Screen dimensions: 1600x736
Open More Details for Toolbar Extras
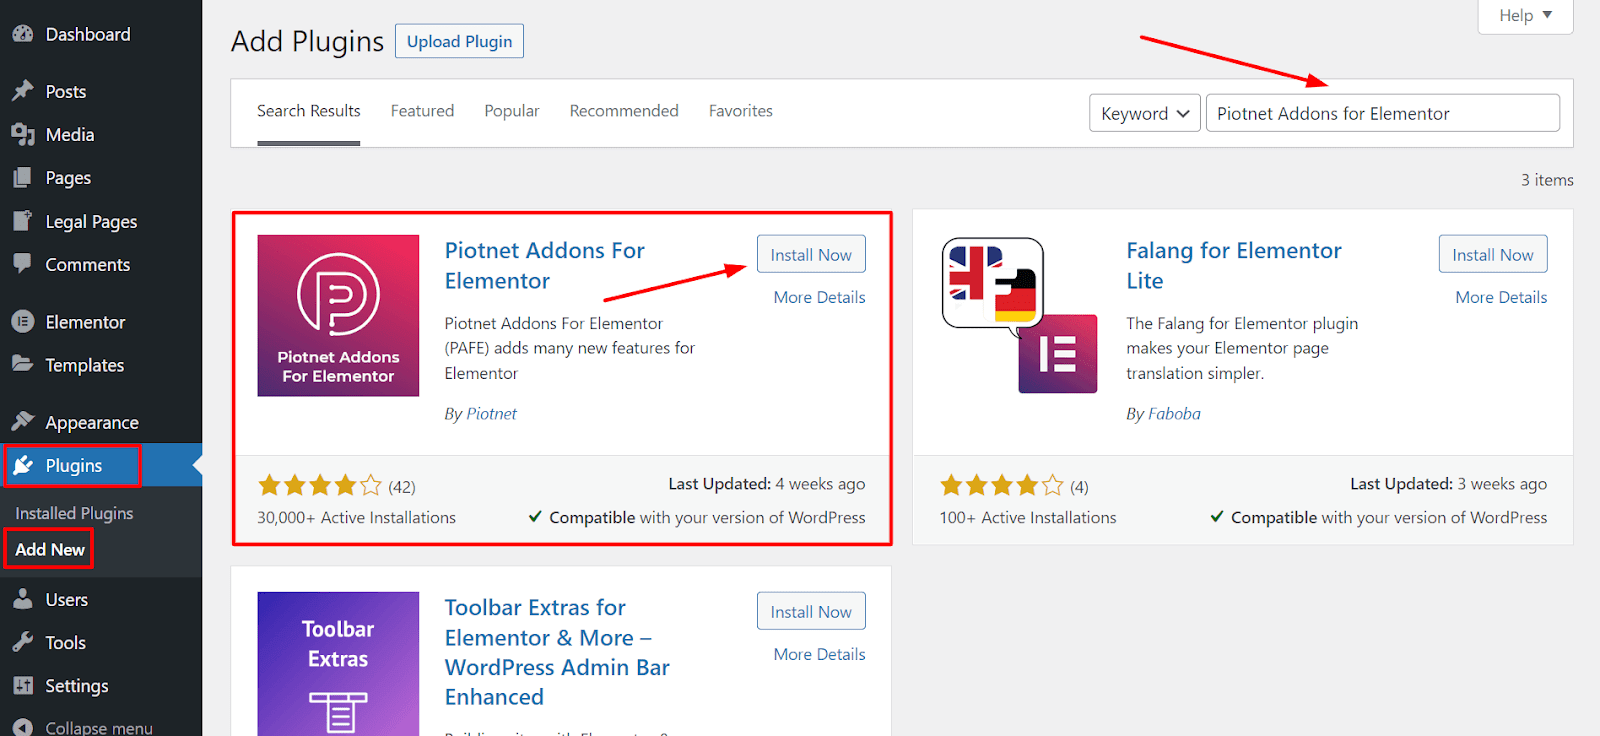click(819, 654)
